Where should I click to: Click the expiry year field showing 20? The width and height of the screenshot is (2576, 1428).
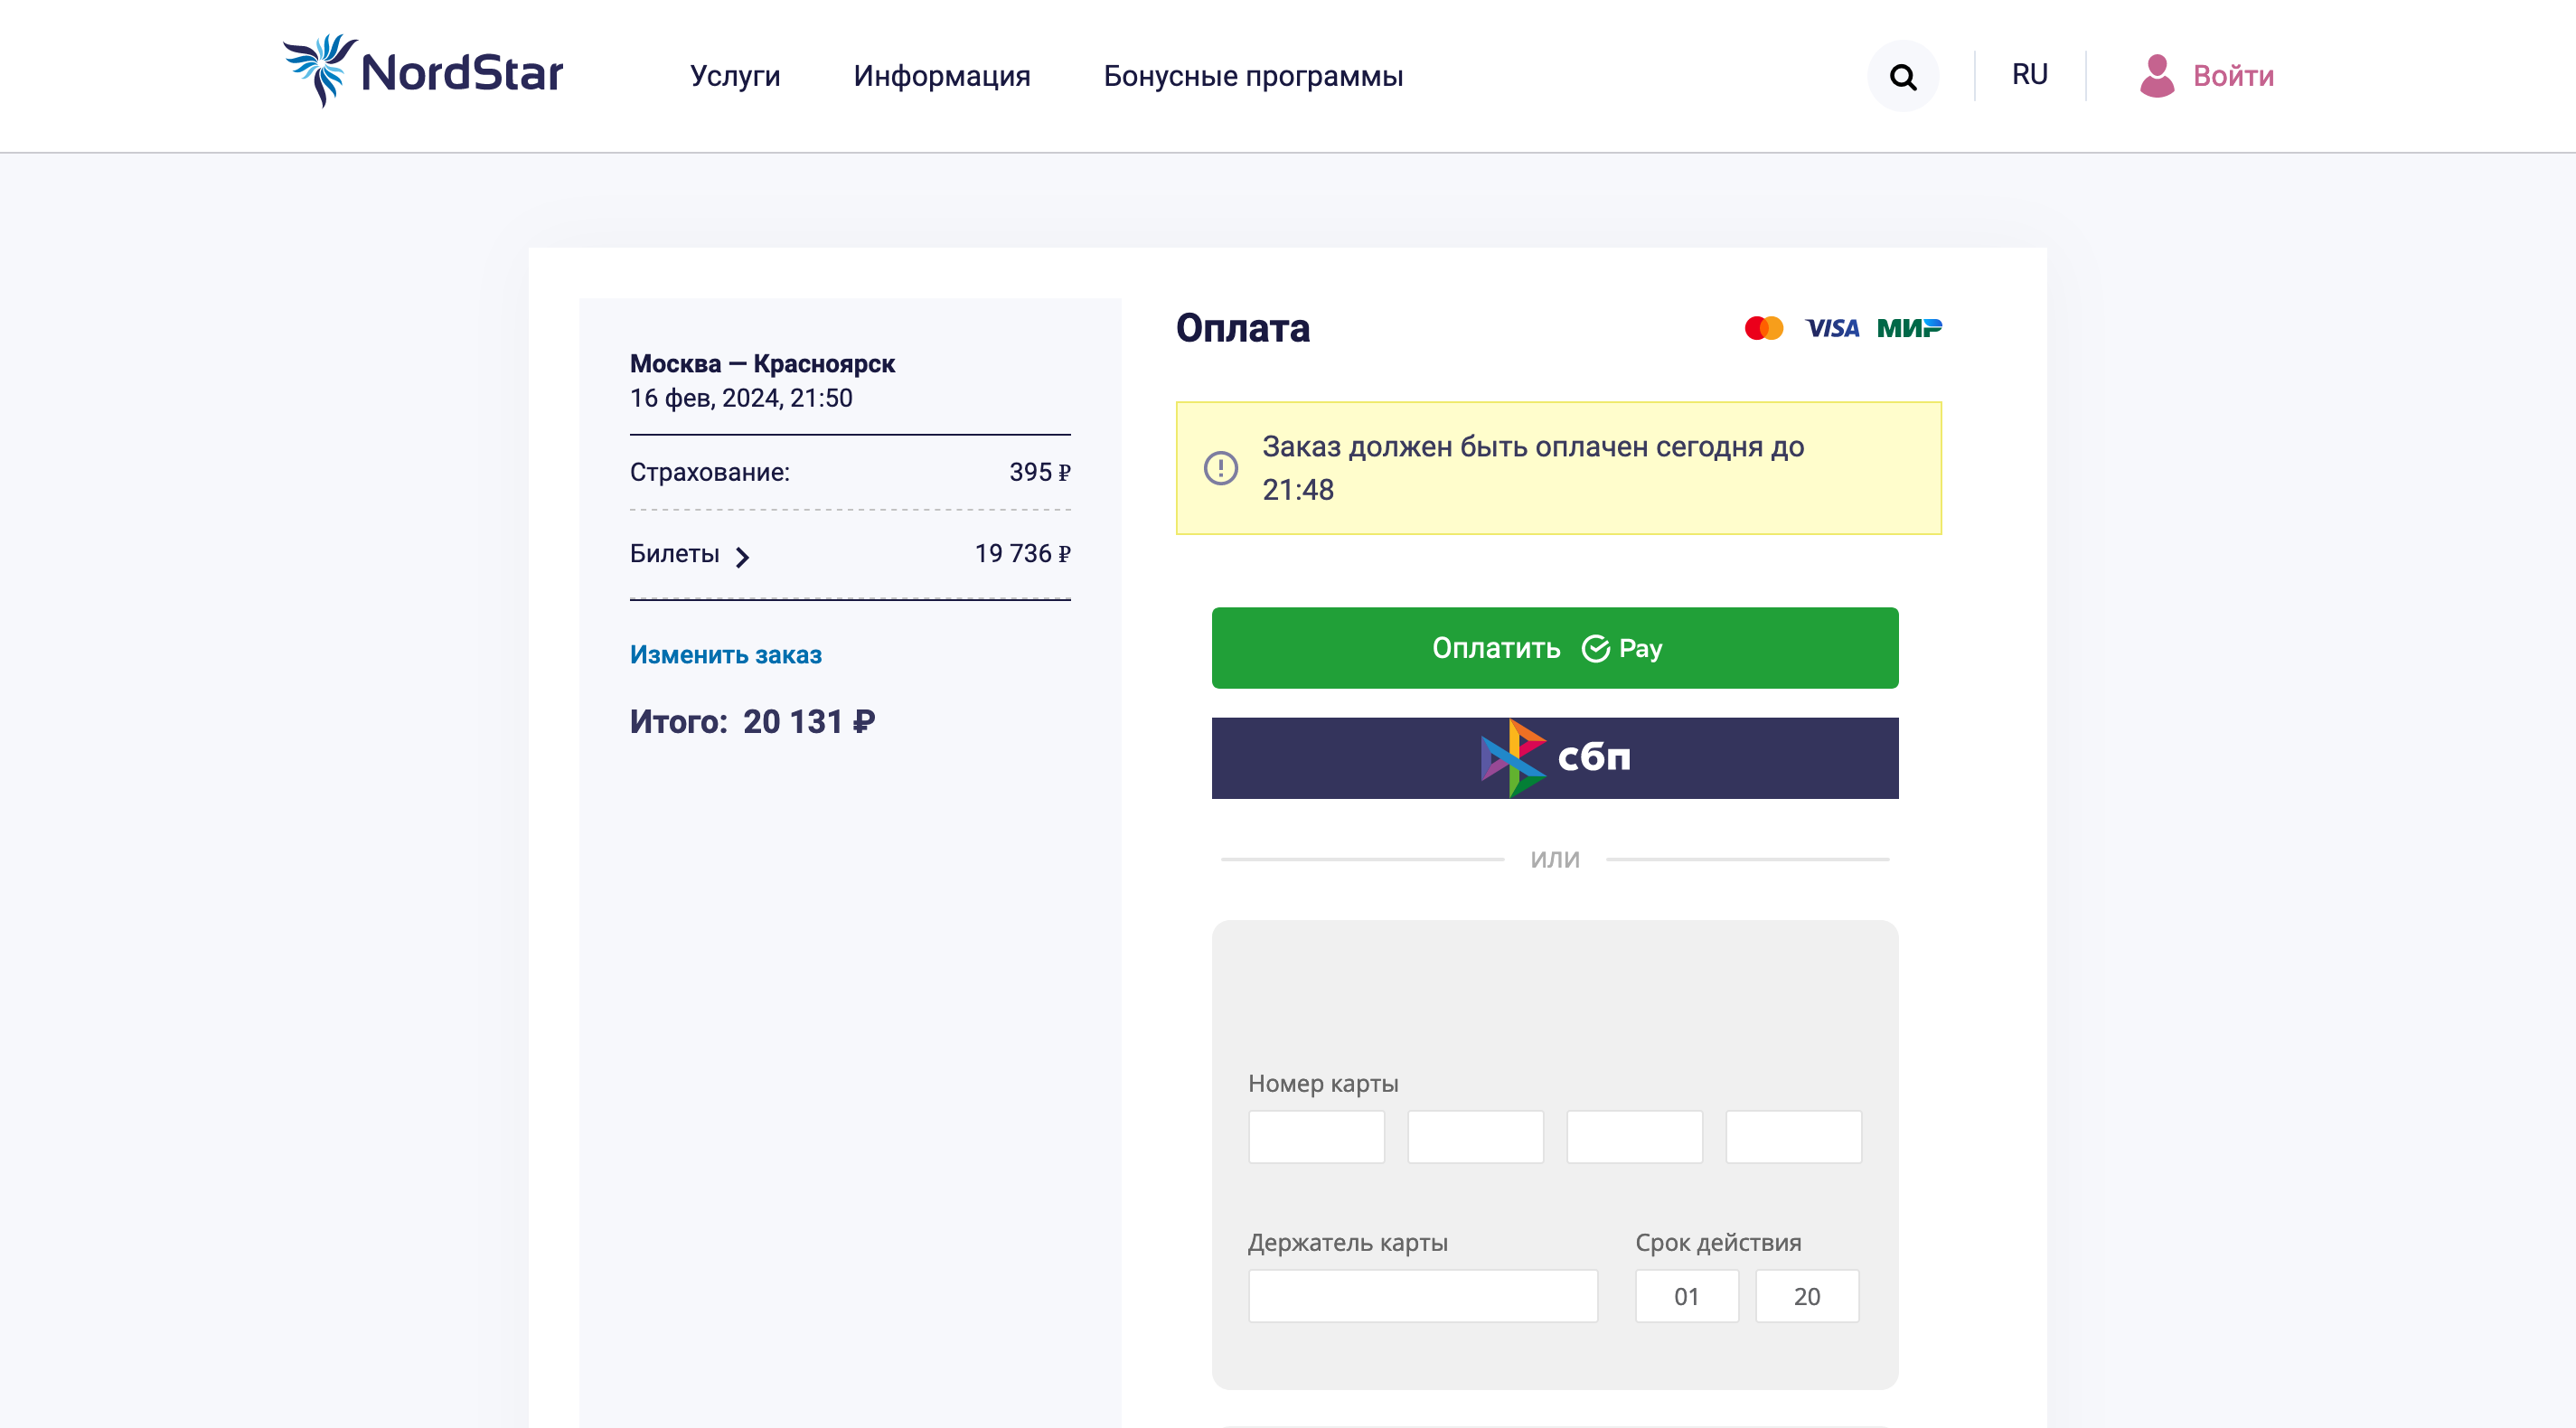1807,1296
